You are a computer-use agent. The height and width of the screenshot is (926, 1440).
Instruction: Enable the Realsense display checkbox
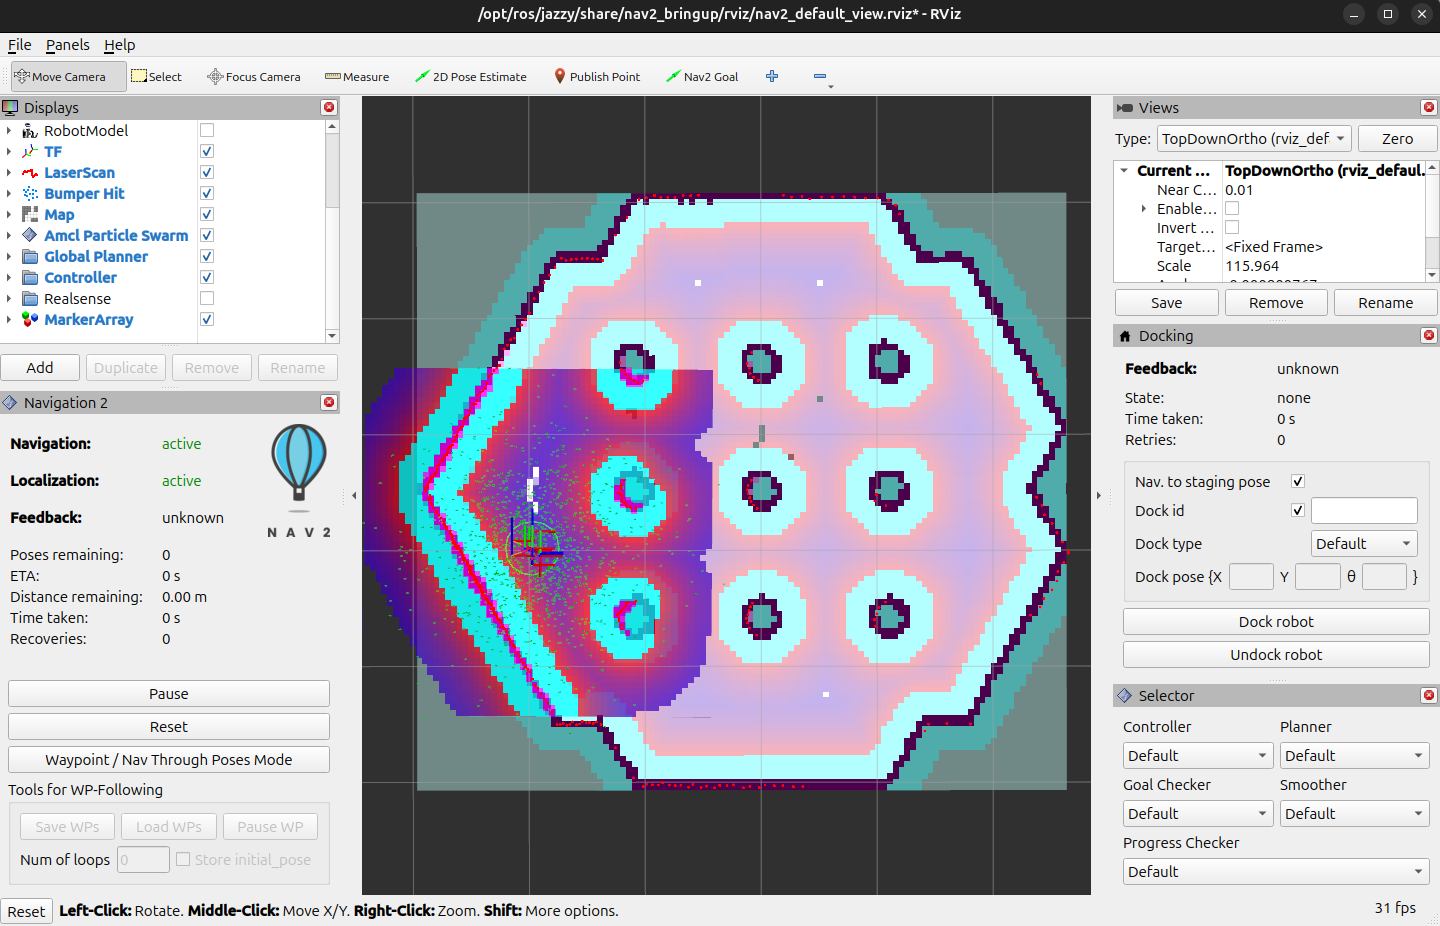click(x=207, y=298)
